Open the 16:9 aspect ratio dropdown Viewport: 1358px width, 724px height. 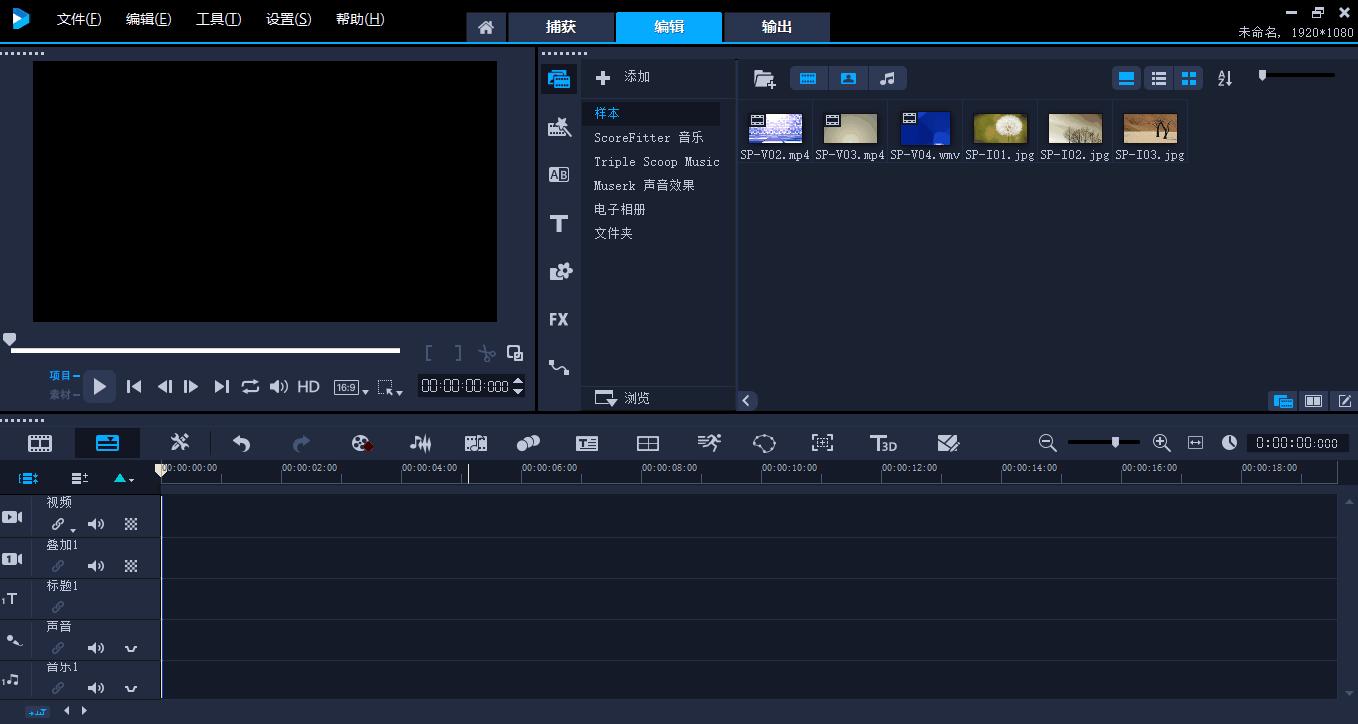click(351, 388)
